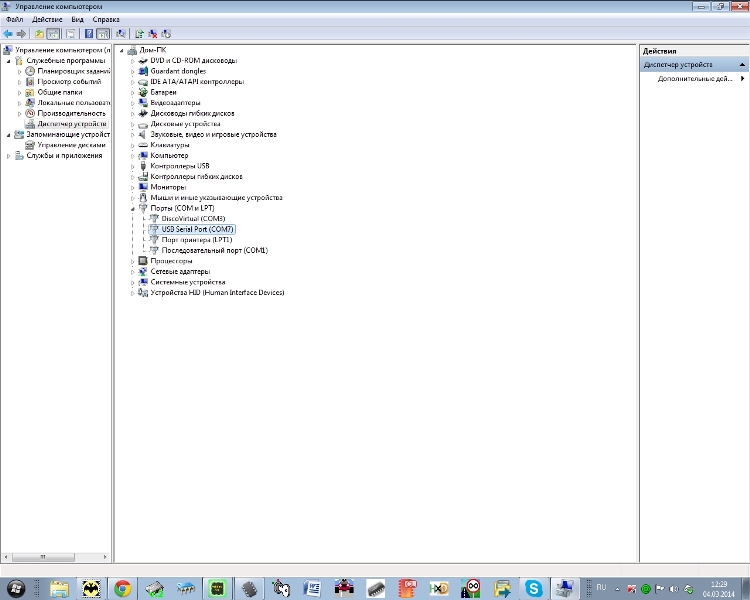This screenshot has width=750, height=600.
Task: Click Дополнительные действия in Actions pane
Action: [695, 78]
